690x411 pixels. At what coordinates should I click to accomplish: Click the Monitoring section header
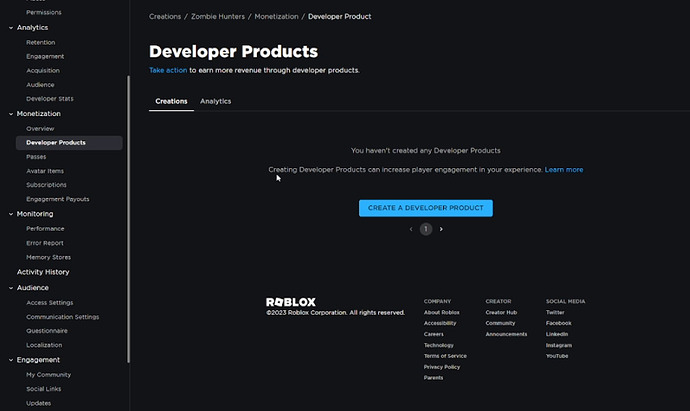[35, 214]
